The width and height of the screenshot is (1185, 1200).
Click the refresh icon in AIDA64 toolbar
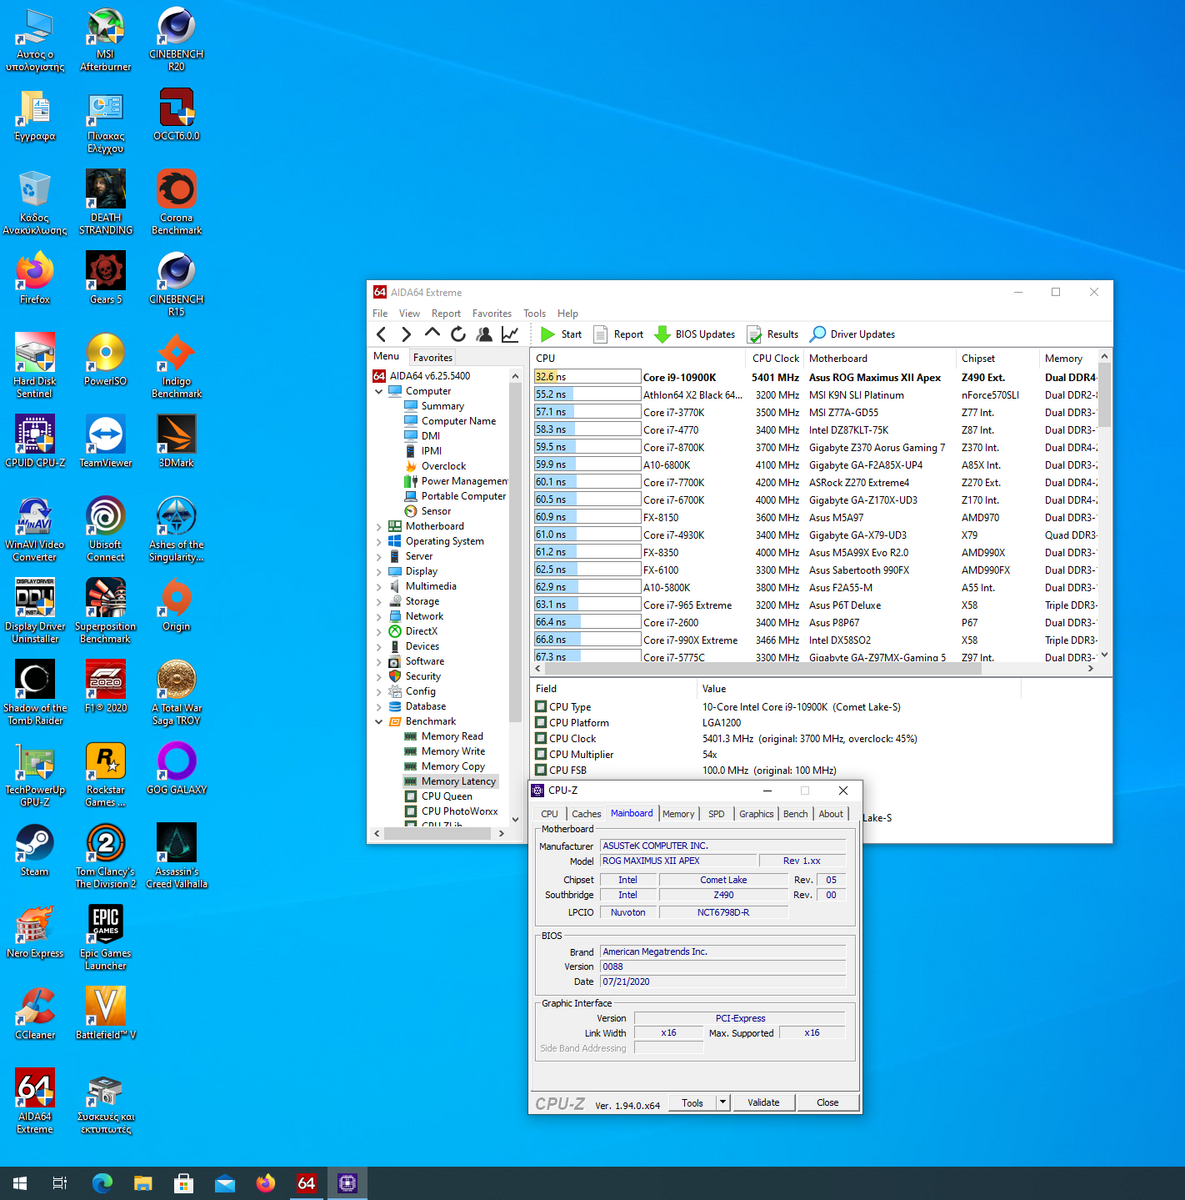click(458, 334)
